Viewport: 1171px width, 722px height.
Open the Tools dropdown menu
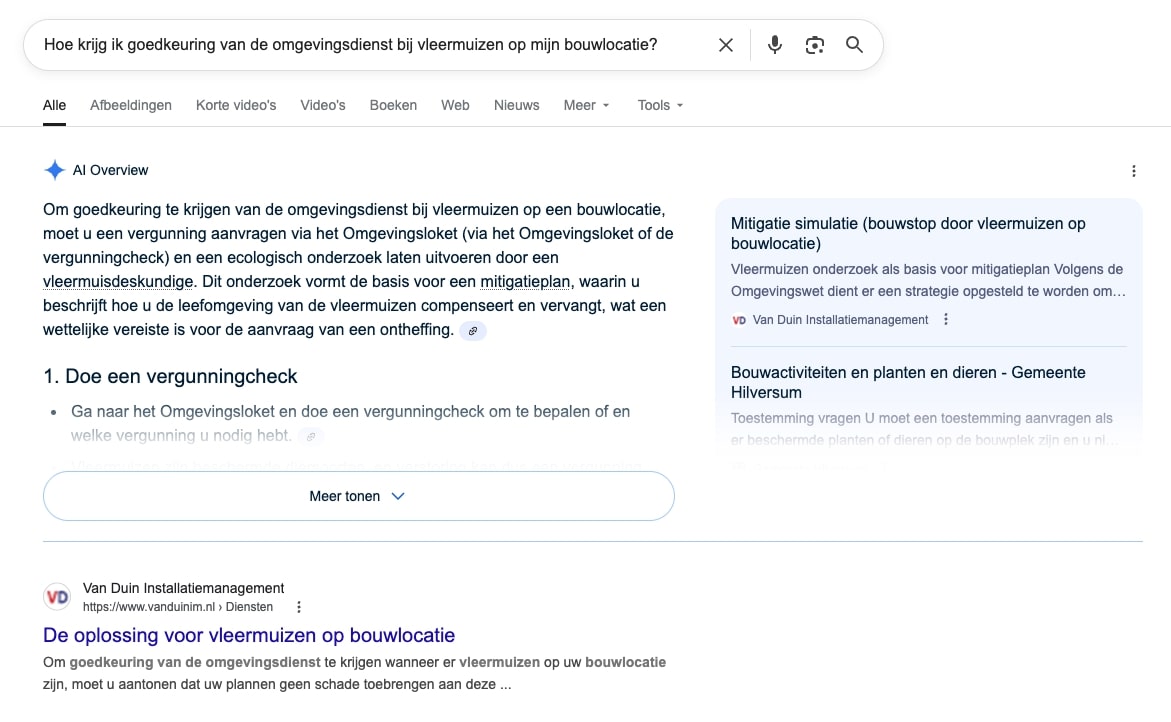pyautogui.click(x=660, y=105)
